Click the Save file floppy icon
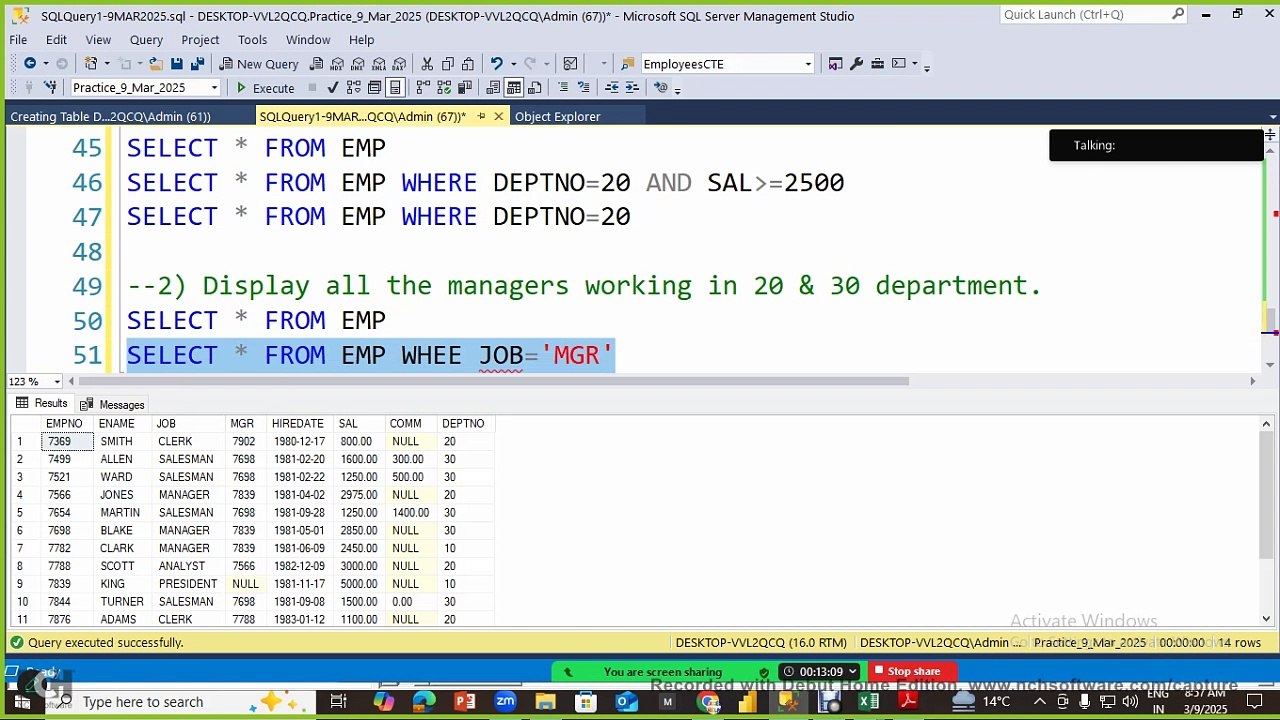Image resolution: width=1280 pixels, height=720 pixels. [x=176, y=63]
